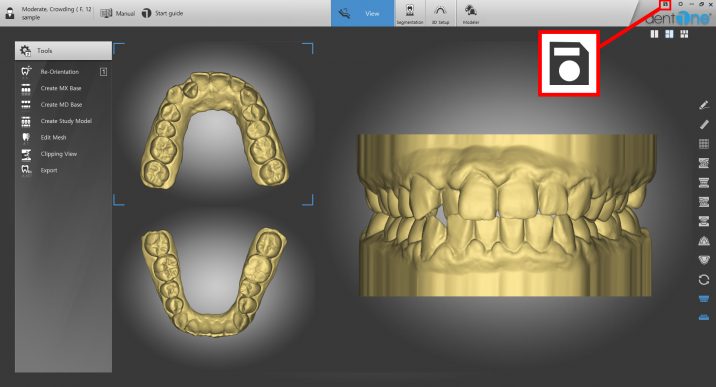Toggle the grid display icon on right toolbar

point(704,144)
